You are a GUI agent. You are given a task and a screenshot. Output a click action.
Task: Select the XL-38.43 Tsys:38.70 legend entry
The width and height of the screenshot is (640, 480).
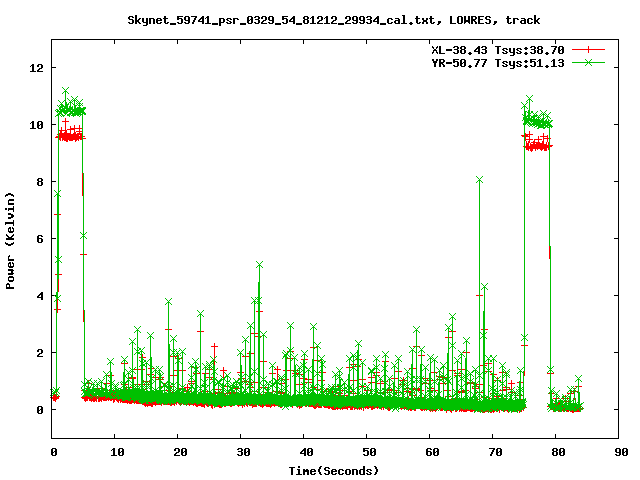(498, 50)
